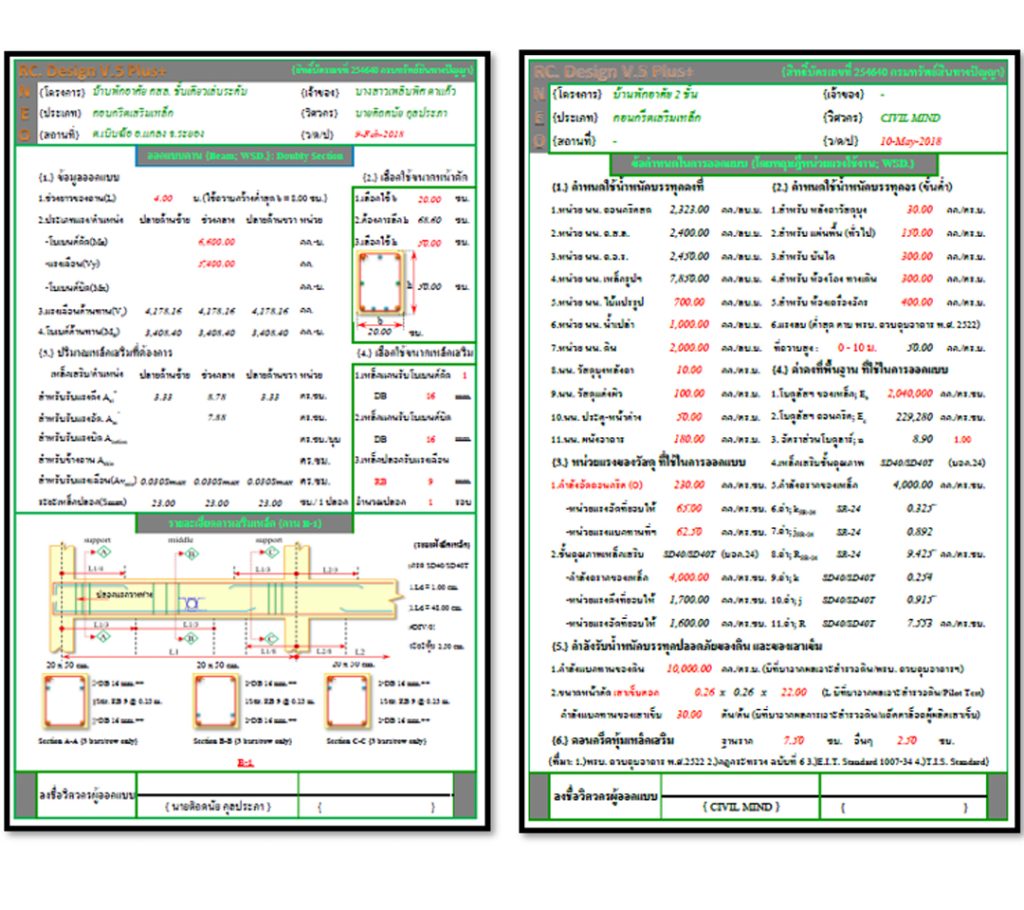Click the bending moment value '6,600.00'
This screenshot has width=1024, height=910.
[x=216, y=242]
